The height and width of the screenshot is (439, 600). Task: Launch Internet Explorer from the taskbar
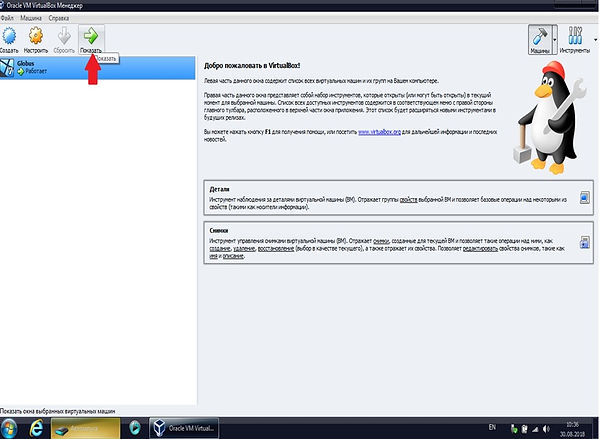click(x=36, y=428)
